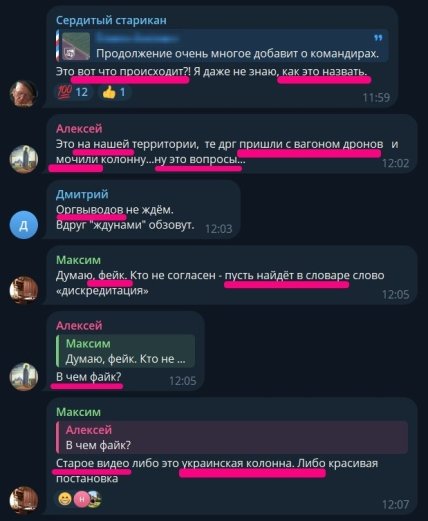Jump to the quoted Максим 'Думаю, фейк' reply
Viewport: 428px width, 521px height.
[x=126, y=351]
